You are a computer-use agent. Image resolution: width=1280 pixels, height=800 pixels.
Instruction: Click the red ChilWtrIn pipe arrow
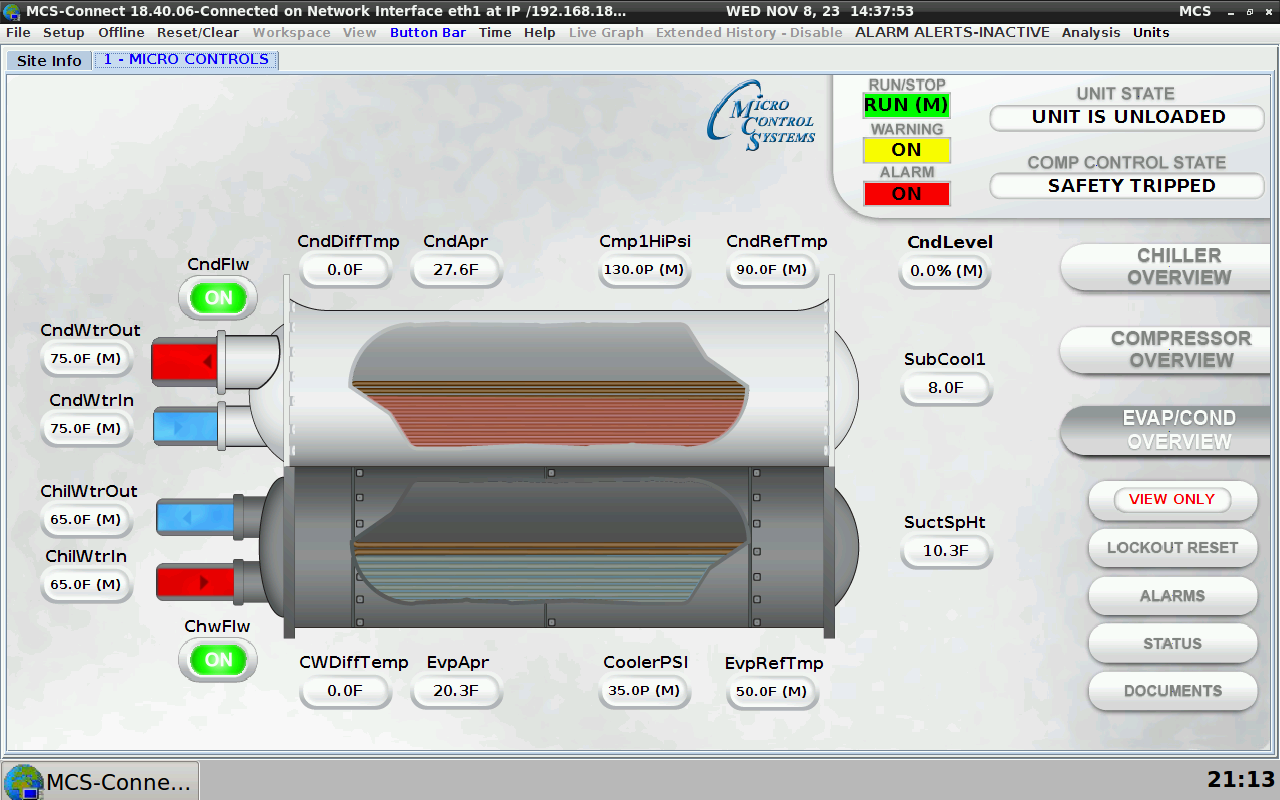coord(195,581)
